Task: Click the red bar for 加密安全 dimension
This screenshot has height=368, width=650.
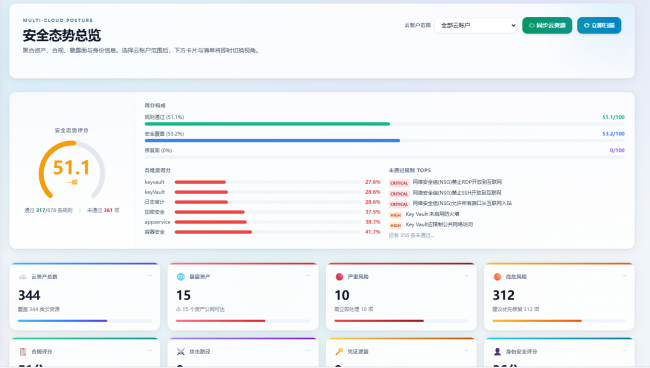Action: coord(209,212)
